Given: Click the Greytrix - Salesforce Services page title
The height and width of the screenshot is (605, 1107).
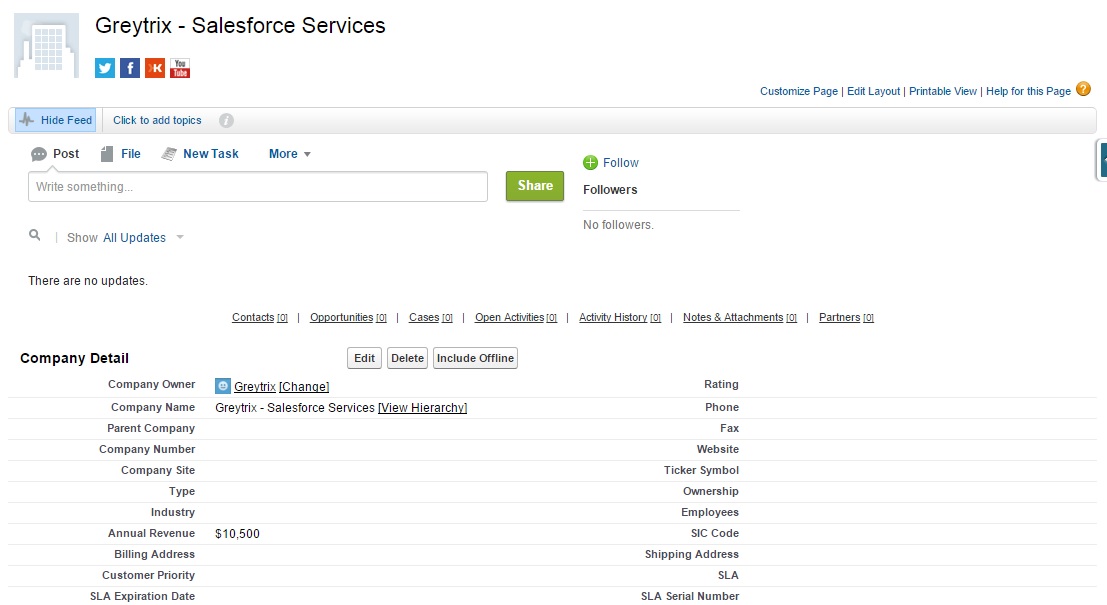Looking at the screenshot, I should click(x=240, y=25).
